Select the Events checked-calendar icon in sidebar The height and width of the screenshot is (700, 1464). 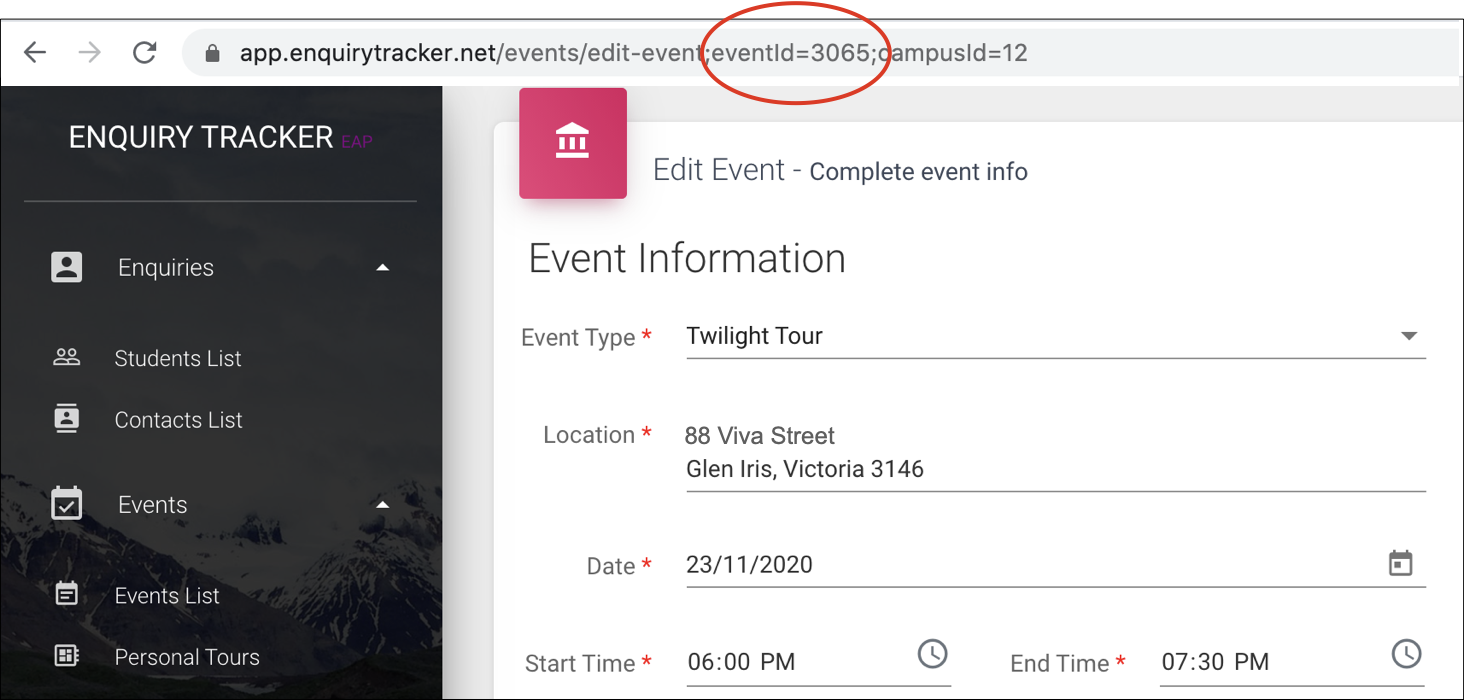pos(66,504)
